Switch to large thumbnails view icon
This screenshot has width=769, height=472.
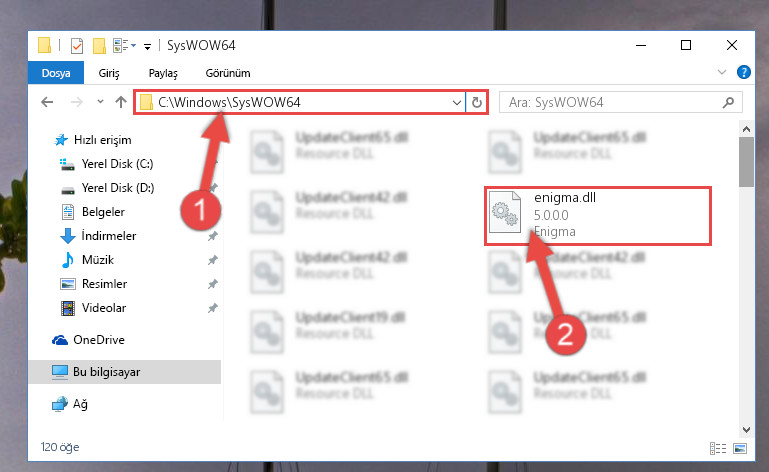[x=740, y=448]
